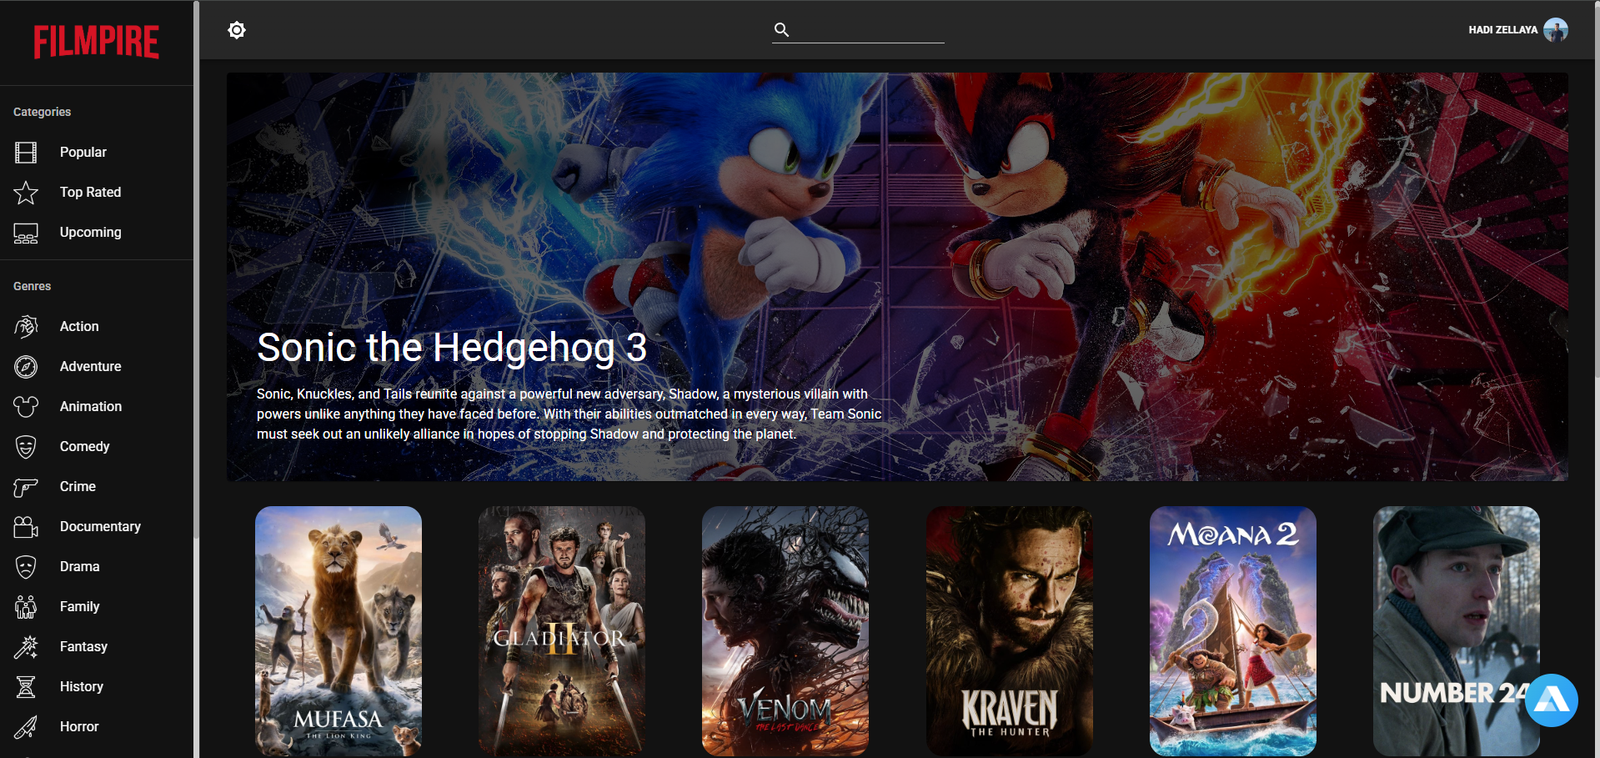
Task: Select the Popular film strip icon
Action: coord(26,152)
